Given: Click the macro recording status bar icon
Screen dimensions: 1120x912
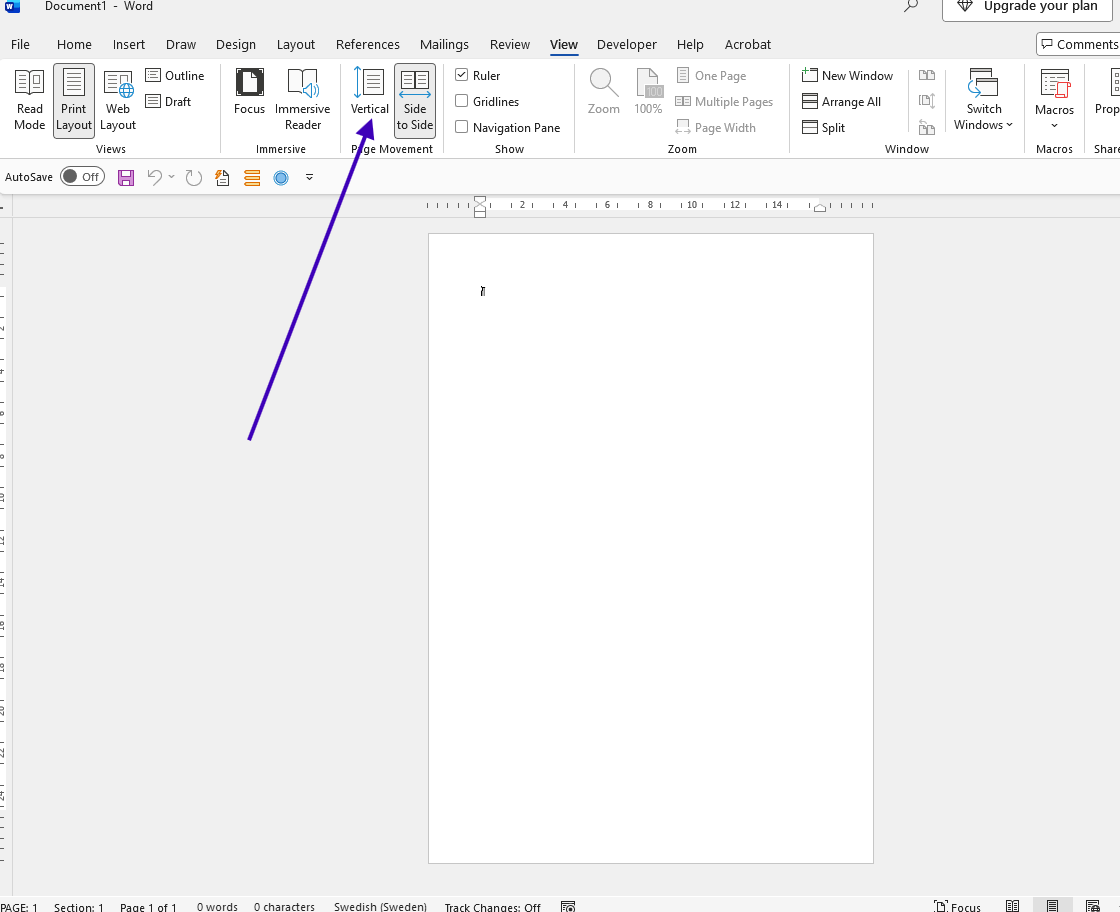Looking at the screenshot, I should (568, 906).
